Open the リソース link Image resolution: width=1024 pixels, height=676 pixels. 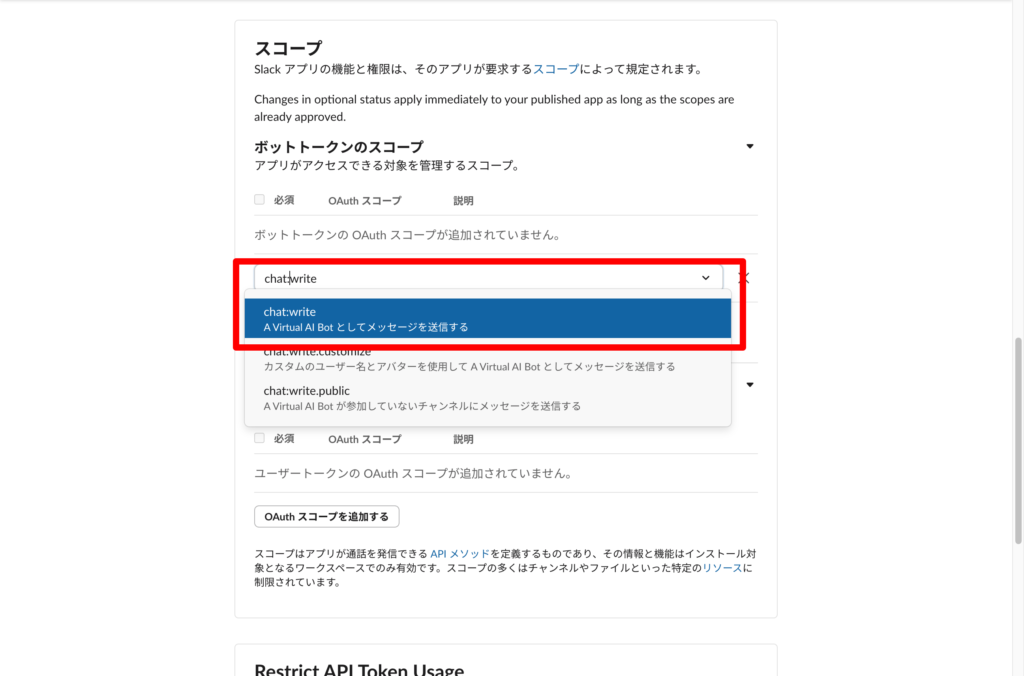tap(722, 567)
